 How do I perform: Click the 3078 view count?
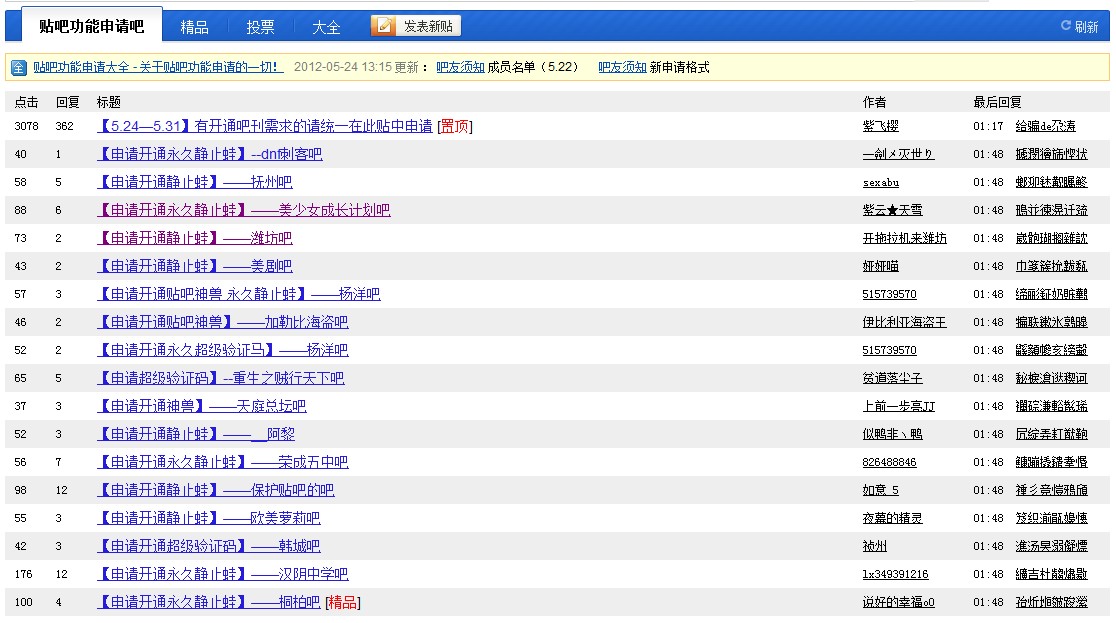coord(26,126)
